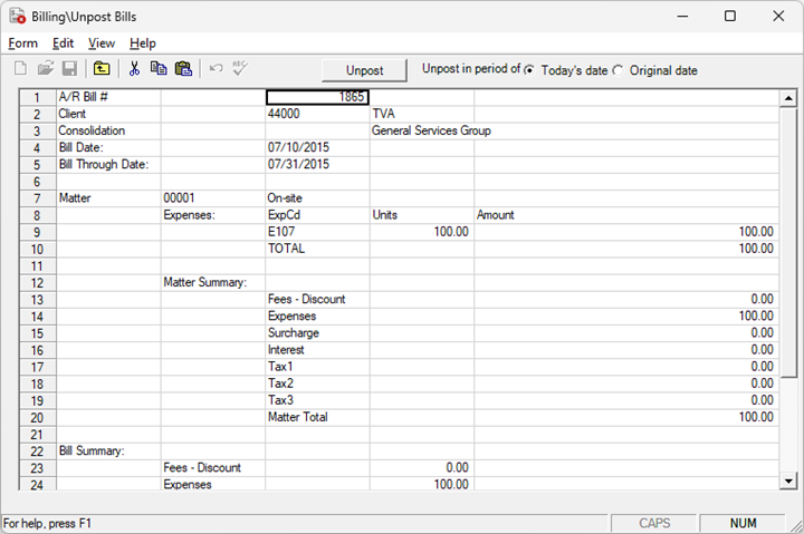Click the A/R Bill # field containing 1865

(x=318, y=98)
